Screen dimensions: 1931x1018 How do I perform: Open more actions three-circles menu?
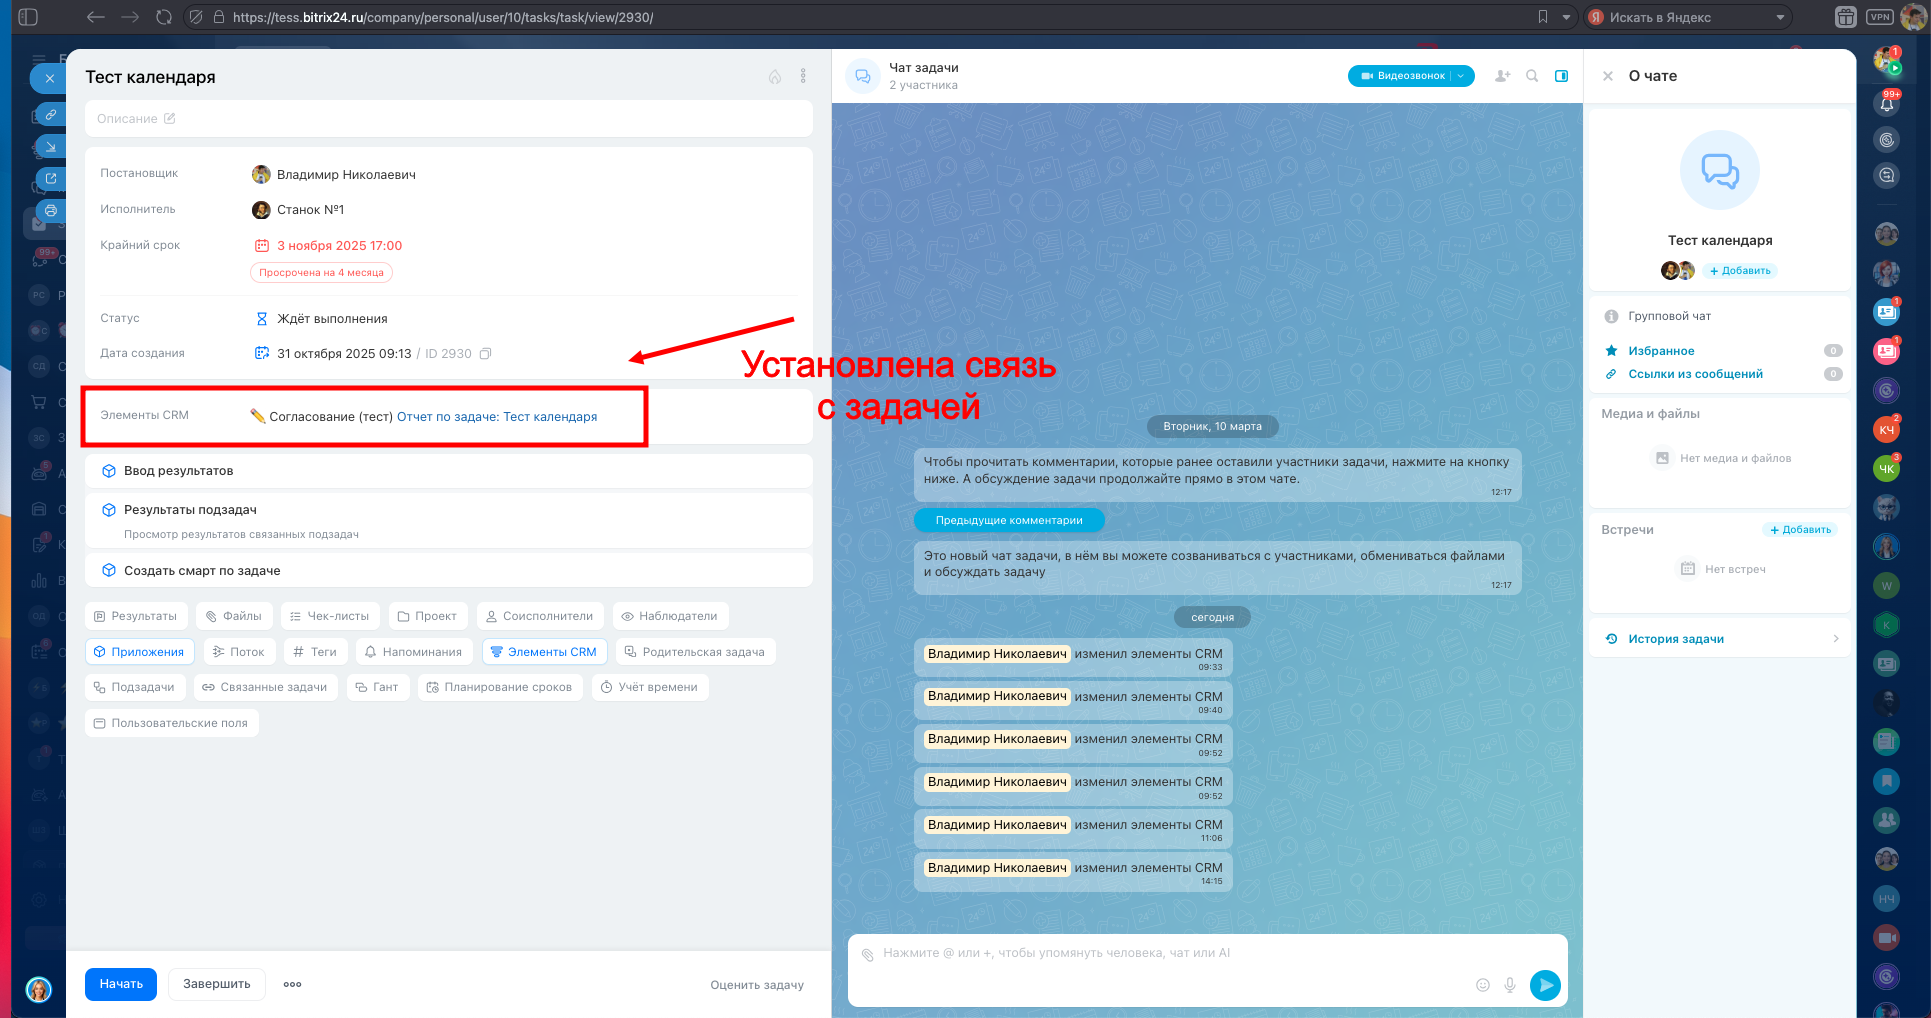tap(292, 985)
